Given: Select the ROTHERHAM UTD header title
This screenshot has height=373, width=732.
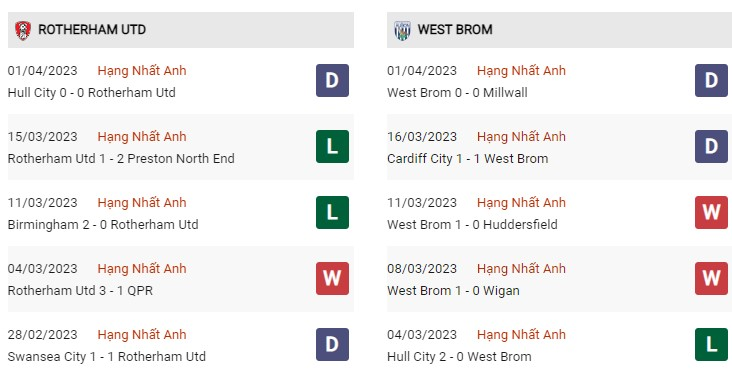Looking at the screenshot, I should click(x=92, y=30).
